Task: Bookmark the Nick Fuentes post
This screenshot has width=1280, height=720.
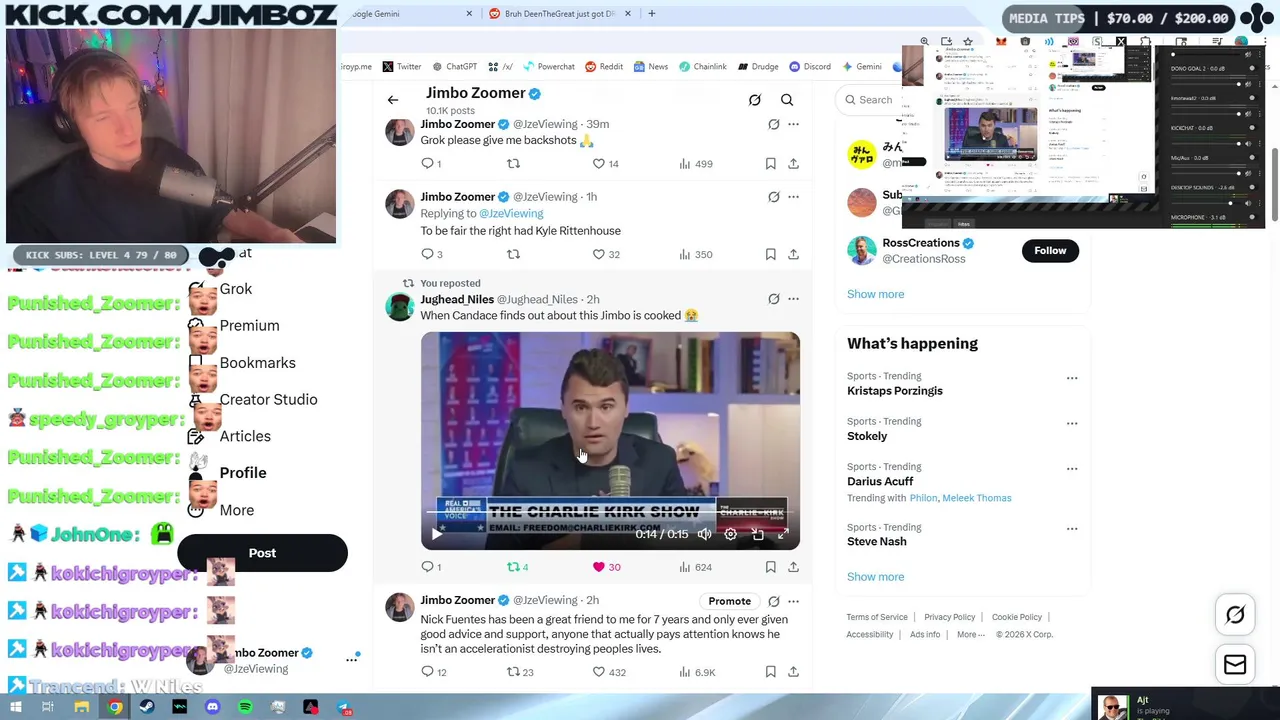Action: pyautogui.click(x=770, y=672)
